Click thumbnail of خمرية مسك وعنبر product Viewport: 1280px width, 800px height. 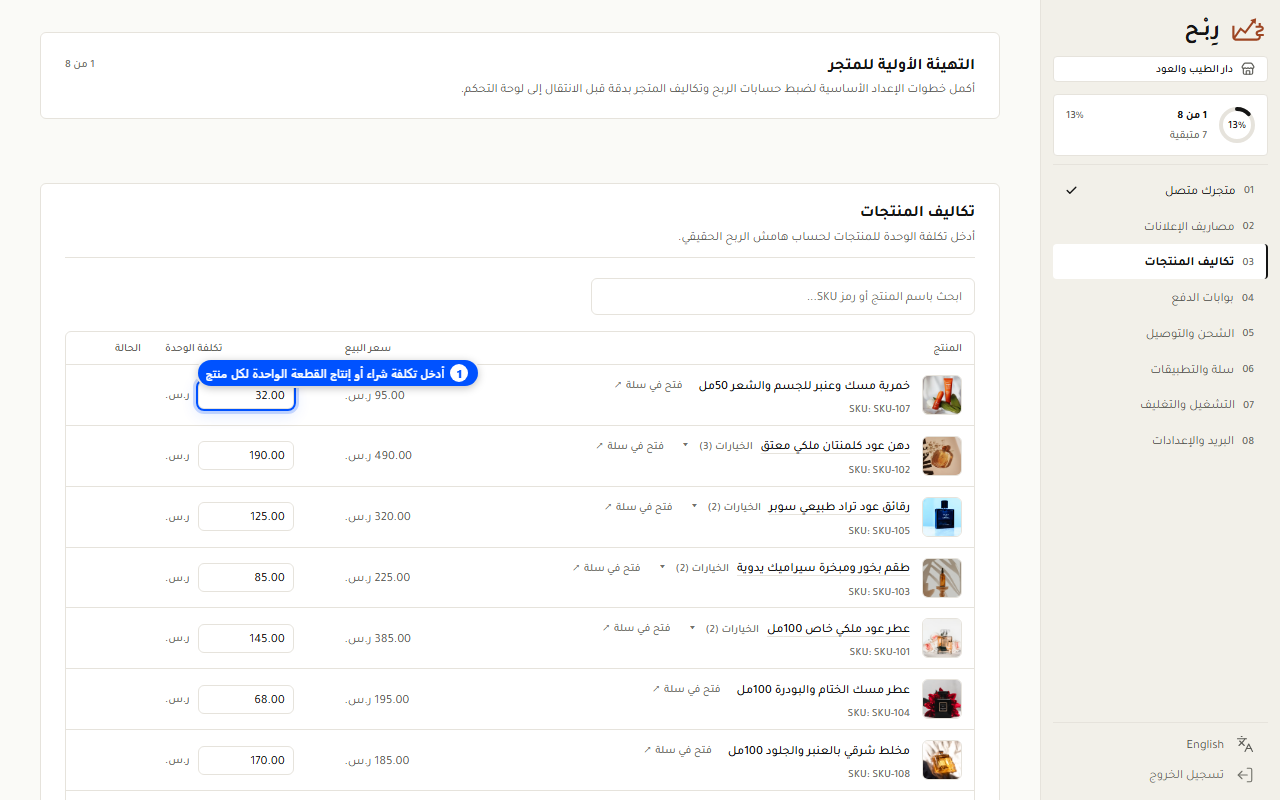click(942, 395)
